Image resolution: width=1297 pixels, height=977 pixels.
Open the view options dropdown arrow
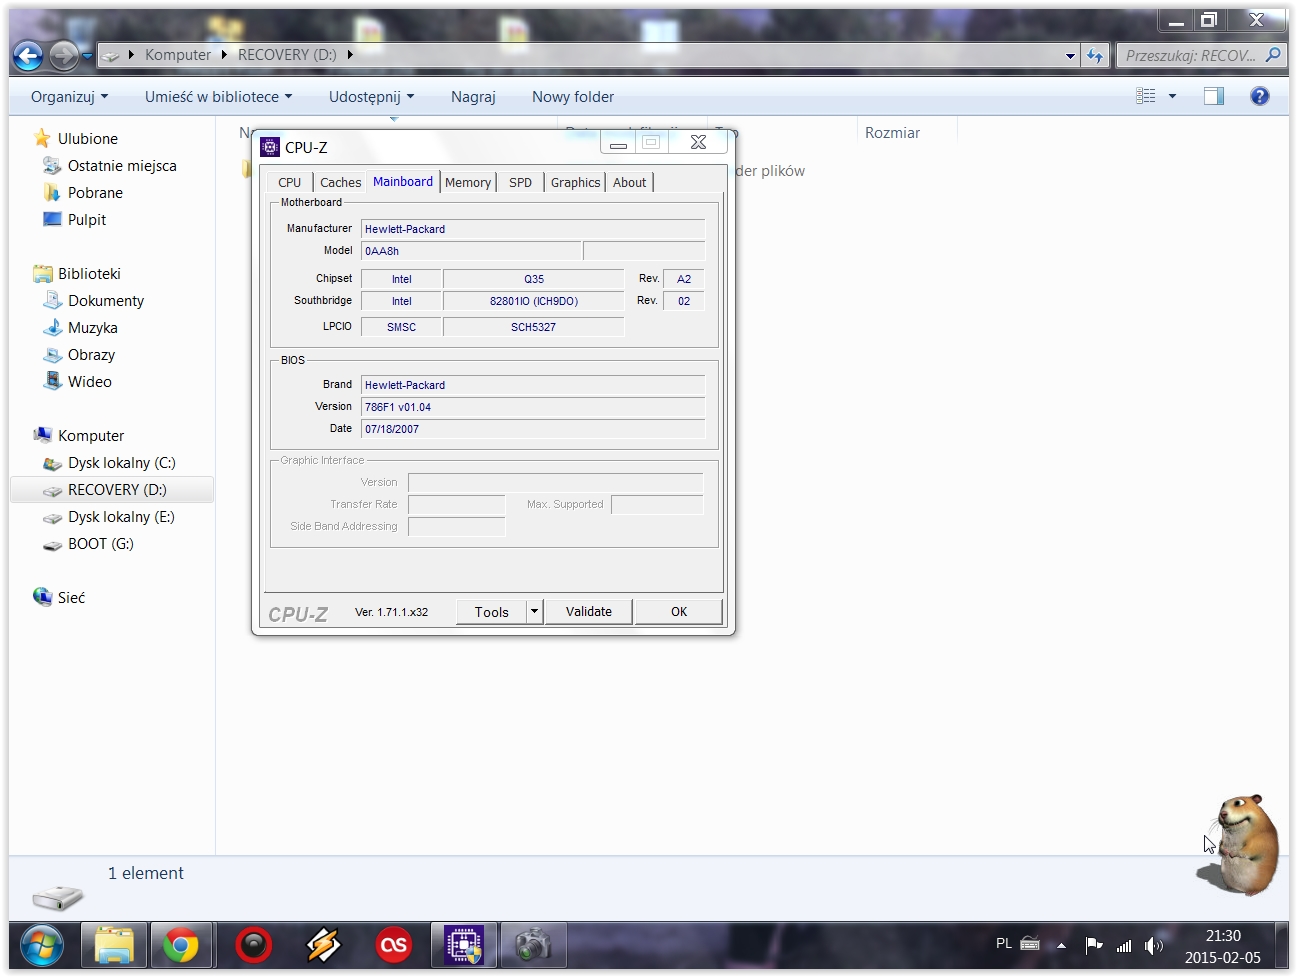click(1172, 96)
